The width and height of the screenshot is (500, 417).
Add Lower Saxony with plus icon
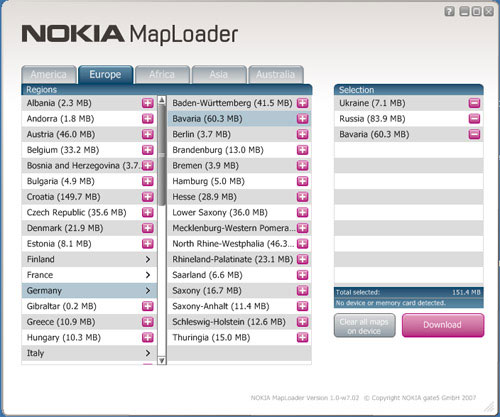[x=302, y=212]
